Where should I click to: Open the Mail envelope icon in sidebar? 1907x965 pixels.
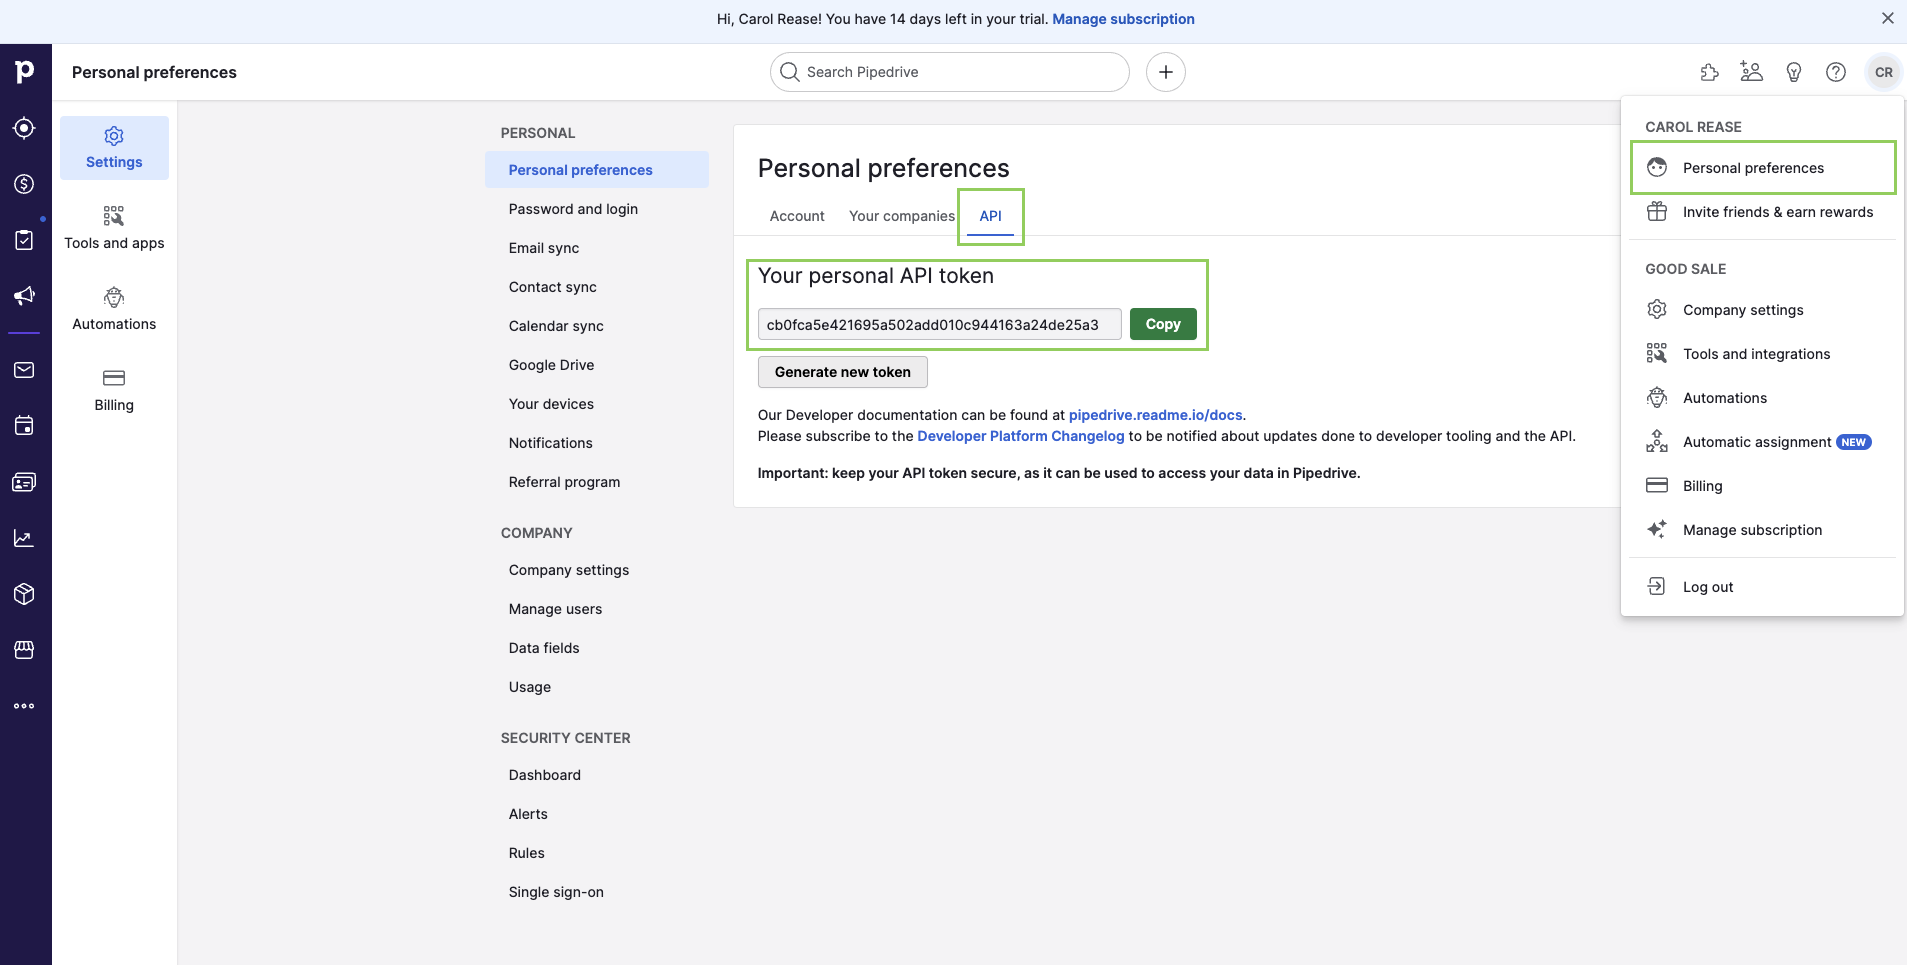pos(25,370)
